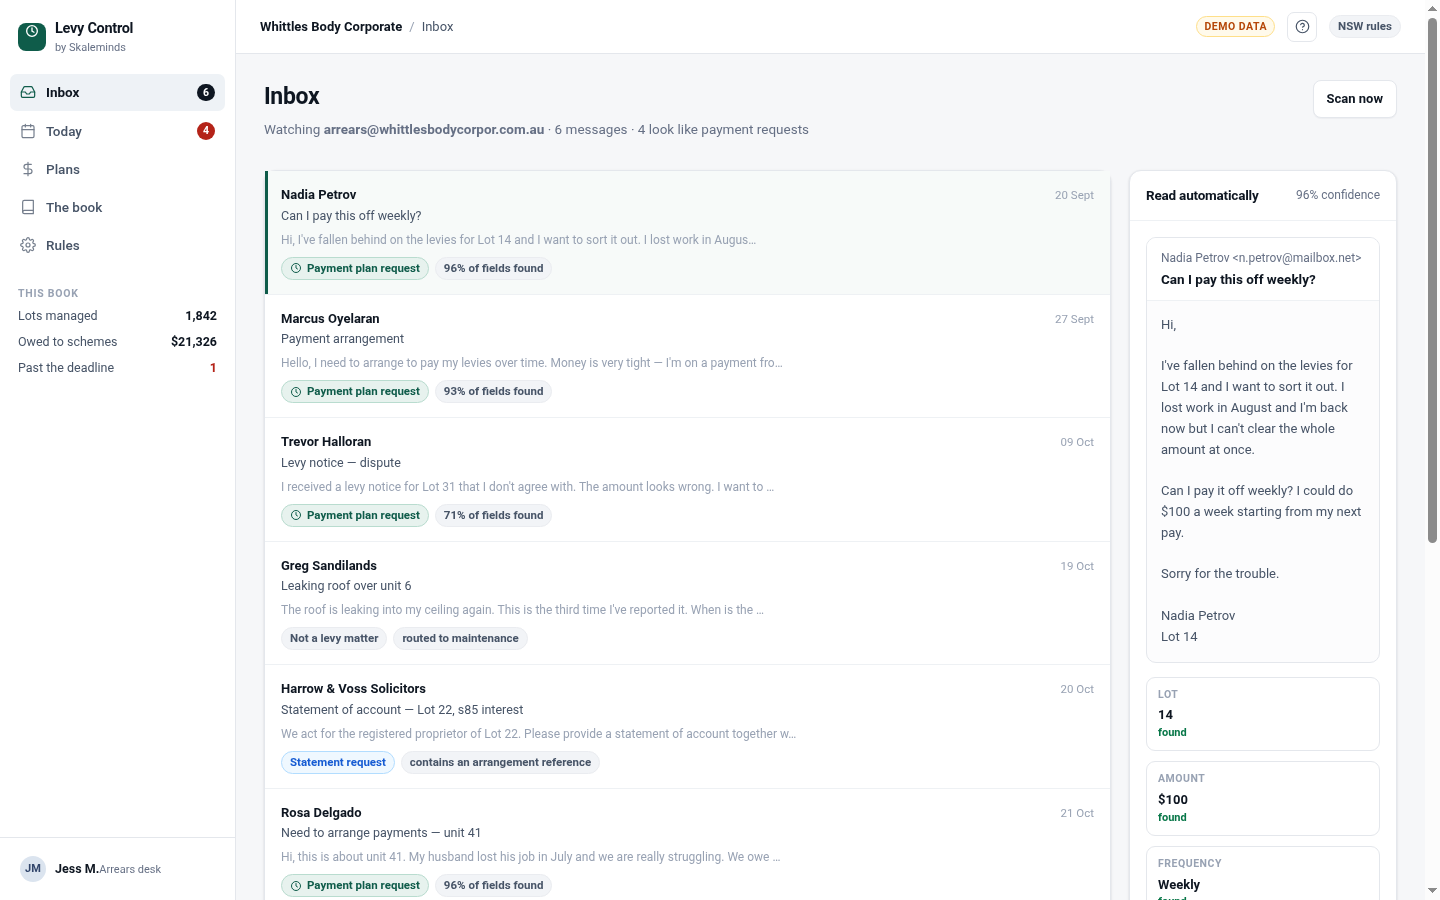Click the Past the deadline stat

[x=117, y=368]
